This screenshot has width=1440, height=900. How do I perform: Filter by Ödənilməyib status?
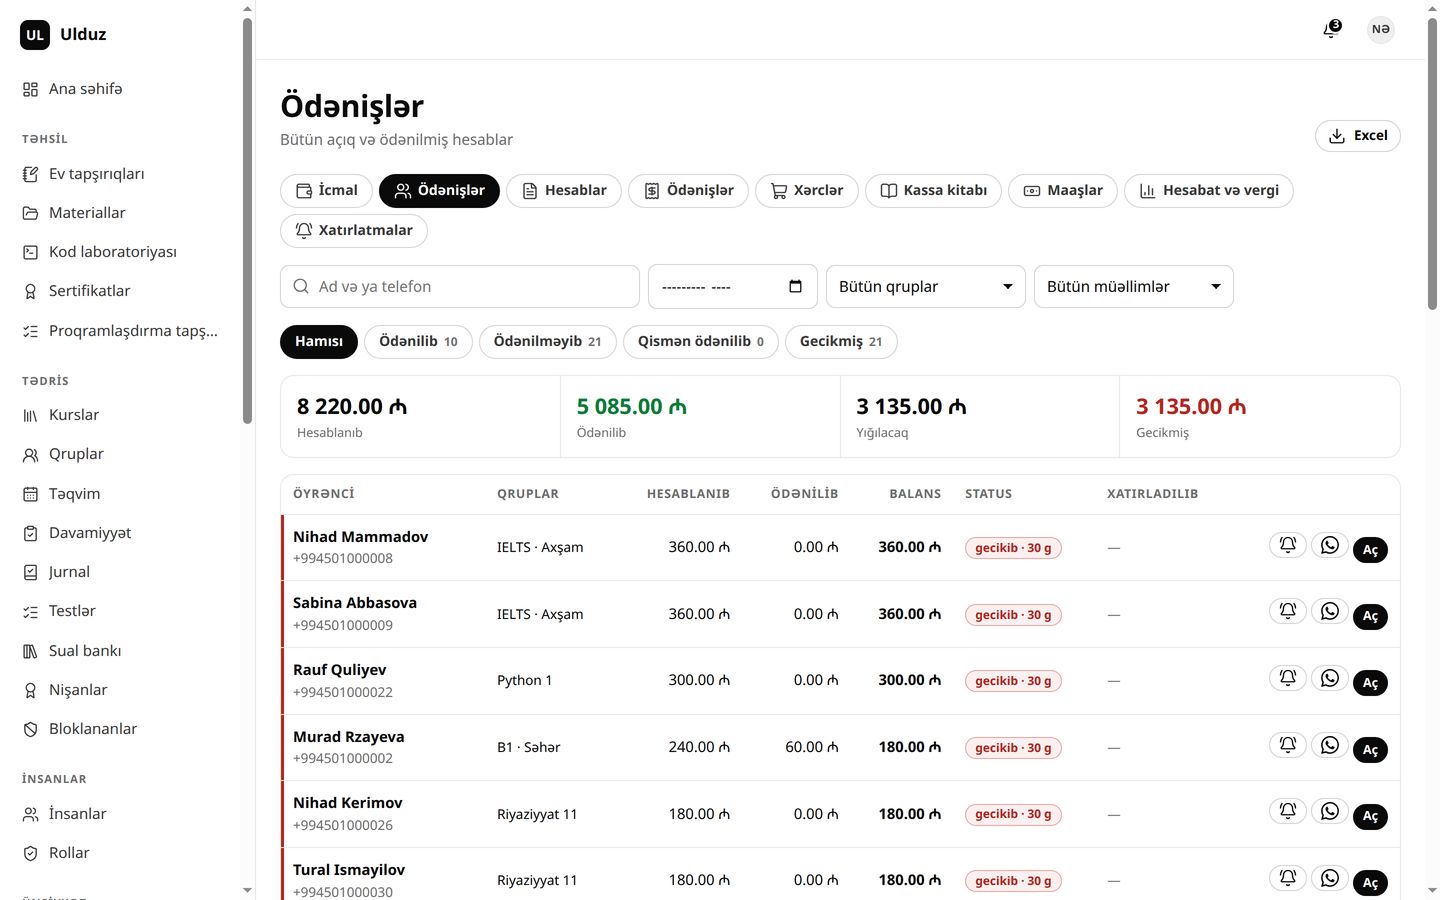[548, 342]
